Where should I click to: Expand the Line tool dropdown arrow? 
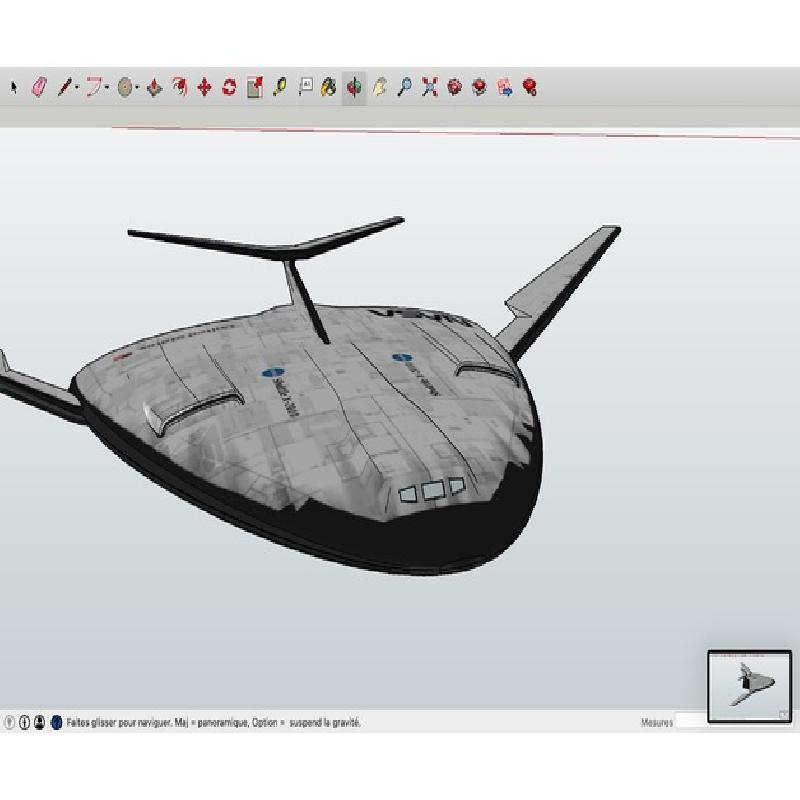click(76, 89)
